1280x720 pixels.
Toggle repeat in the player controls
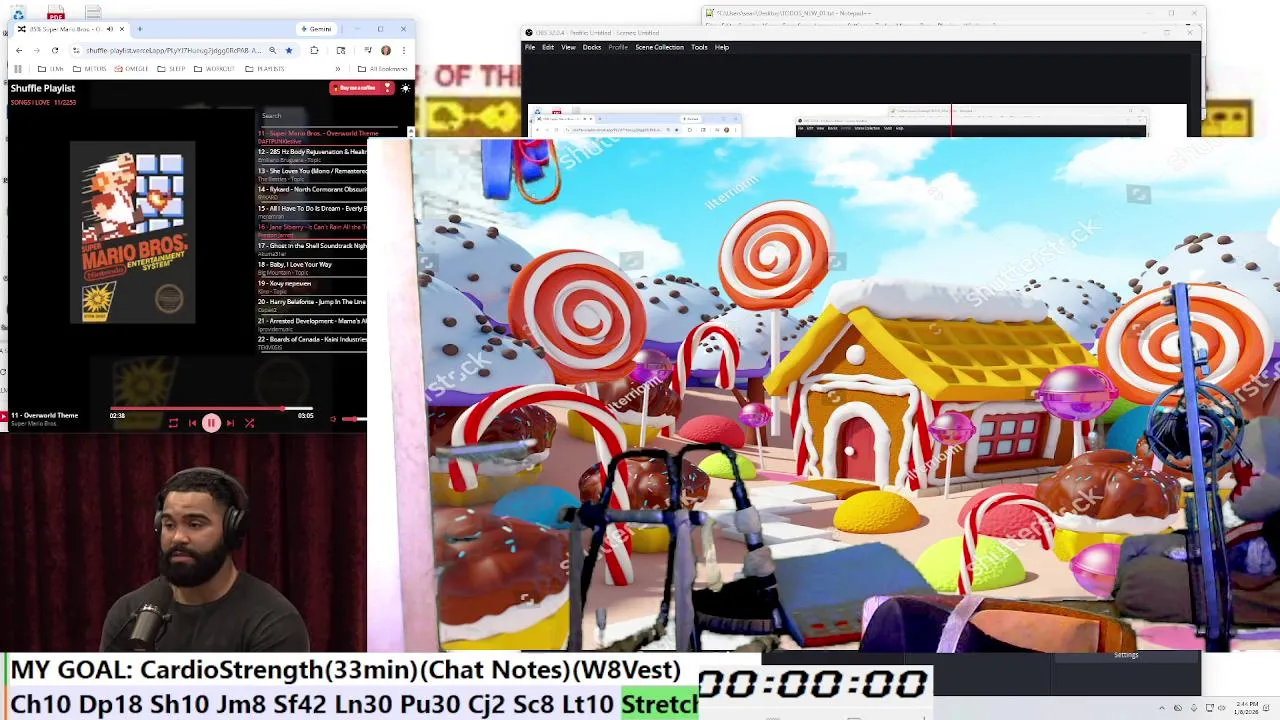(x=173, y=423)
